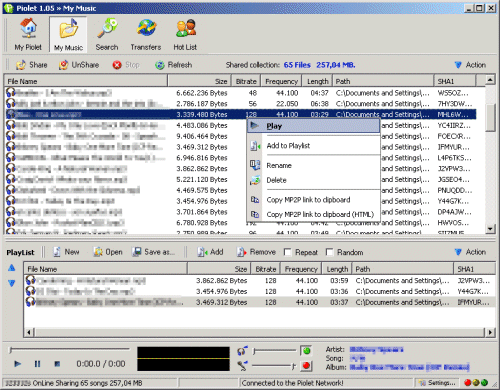Image resolution: width=500 pixels, height=390 pixels.
Task: Click the red record button in player
Action: click(x=306, y=366)
